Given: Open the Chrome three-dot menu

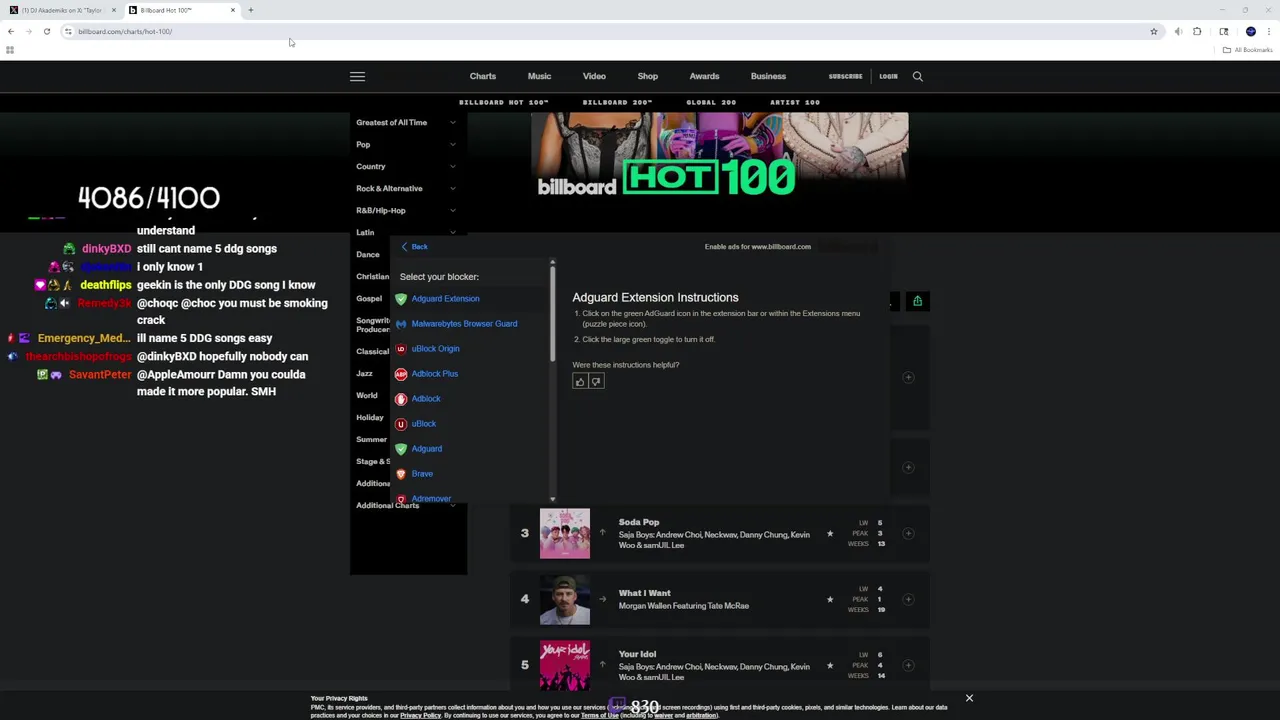Looking at the screenshot, I should click(x=1268, y=31).
